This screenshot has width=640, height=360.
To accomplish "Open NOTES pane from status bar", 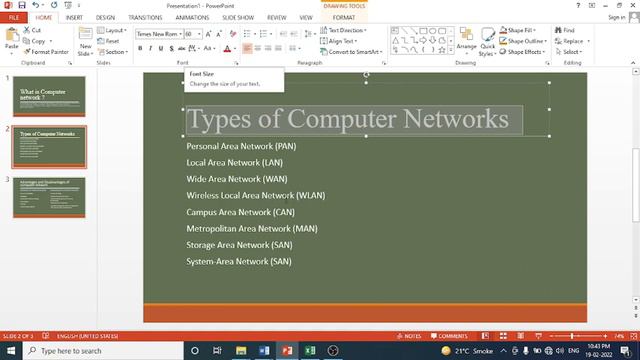I will click(409, 336).
